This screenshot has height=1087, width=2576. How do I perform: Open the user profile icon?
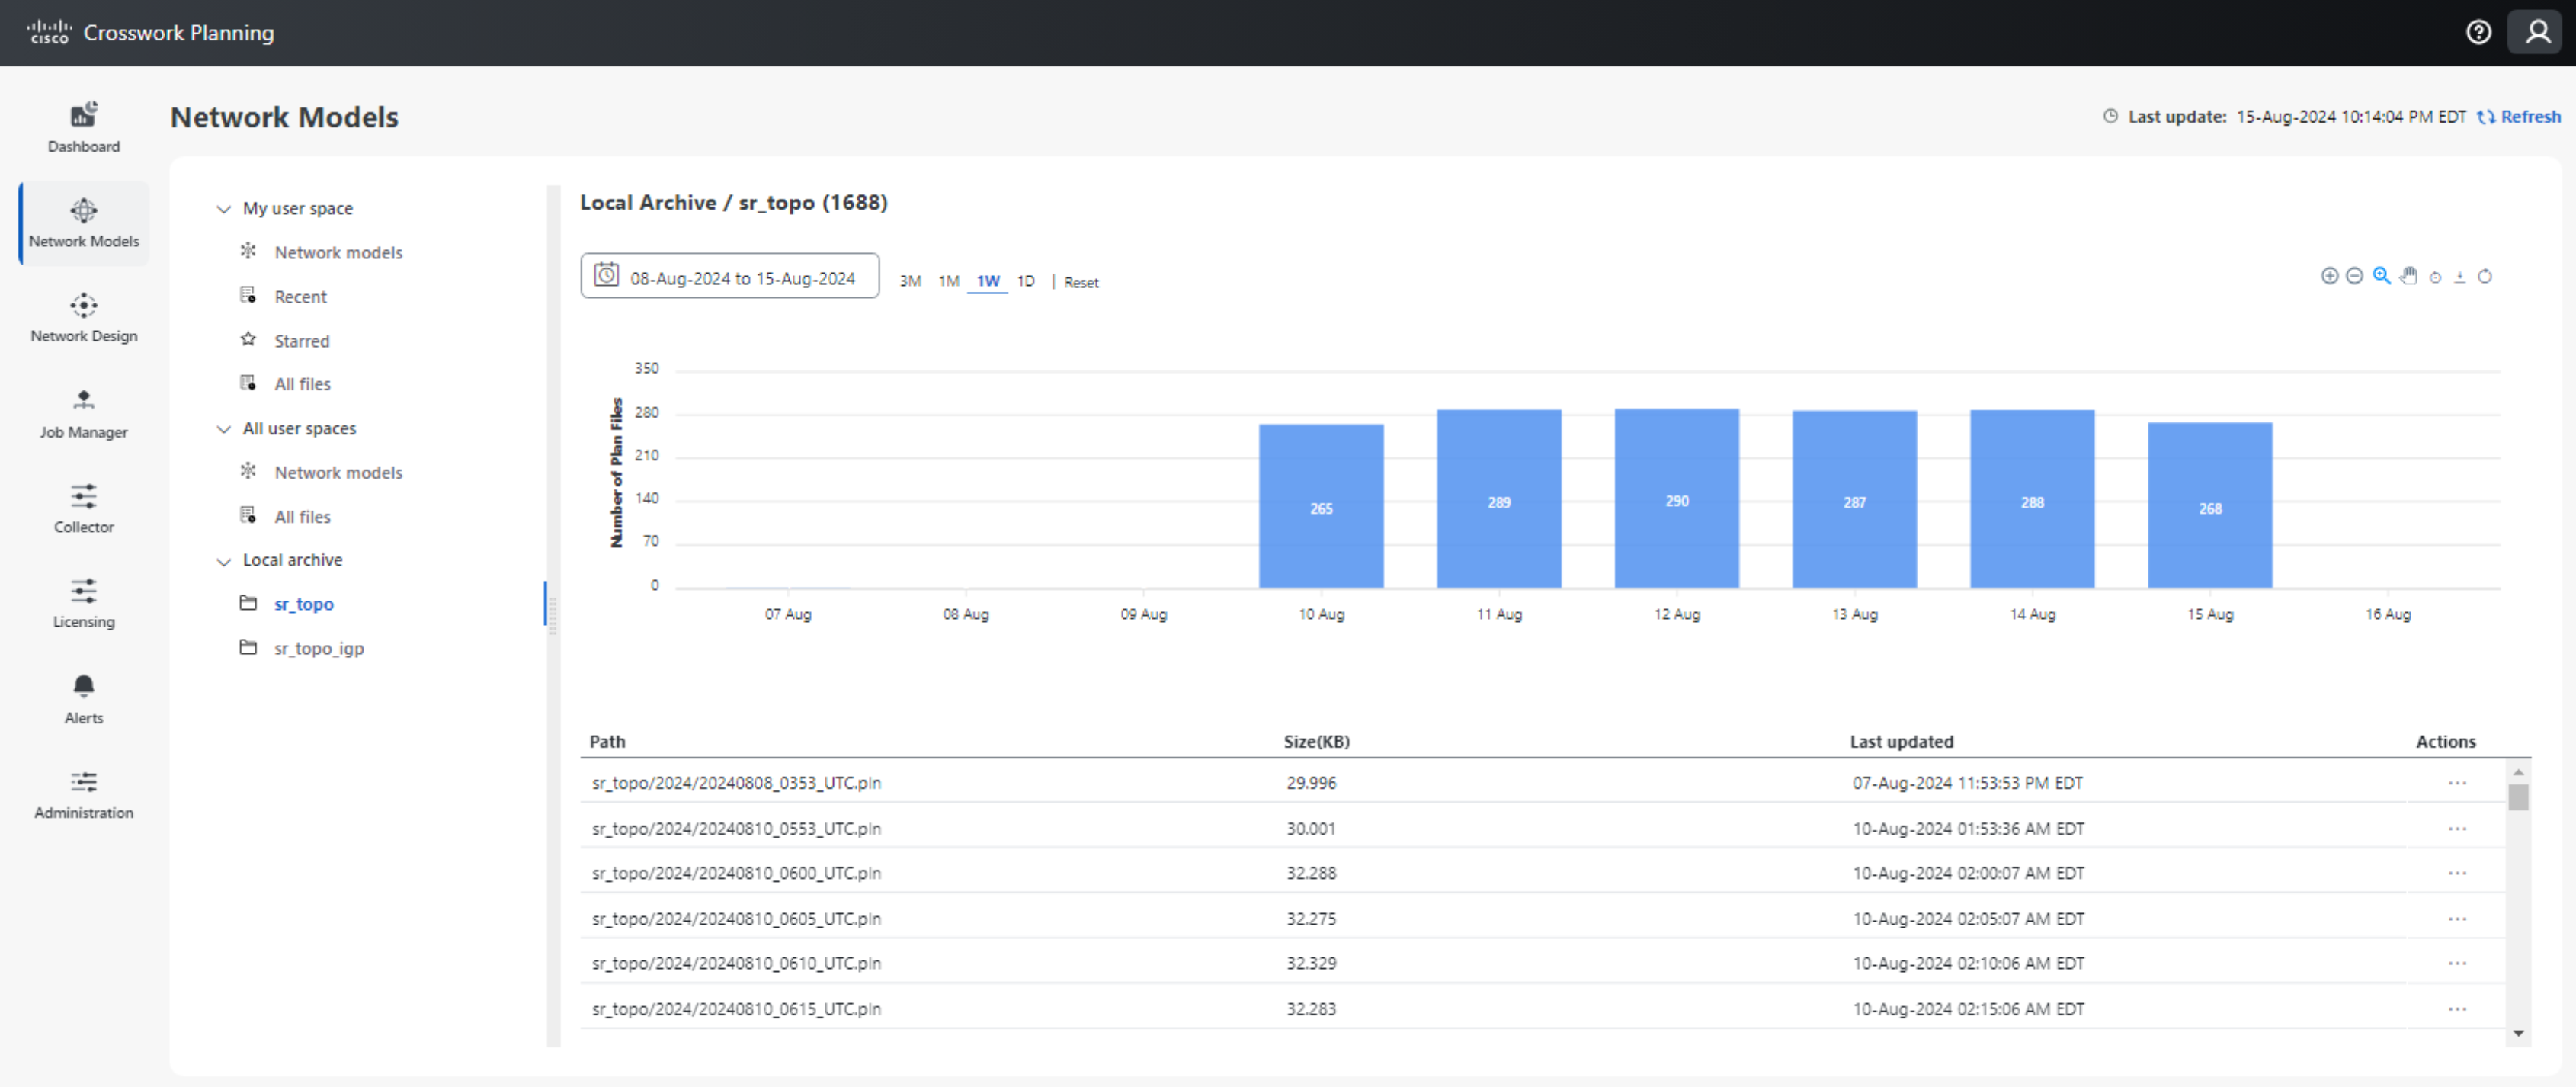tap(2537, 32)
